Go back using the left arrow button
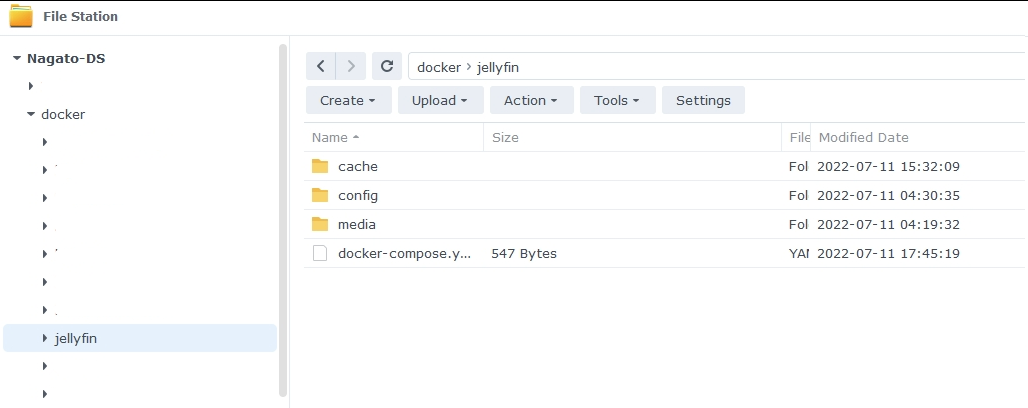Viewport: 1028px width, 408px height. (x=320, y=66)
